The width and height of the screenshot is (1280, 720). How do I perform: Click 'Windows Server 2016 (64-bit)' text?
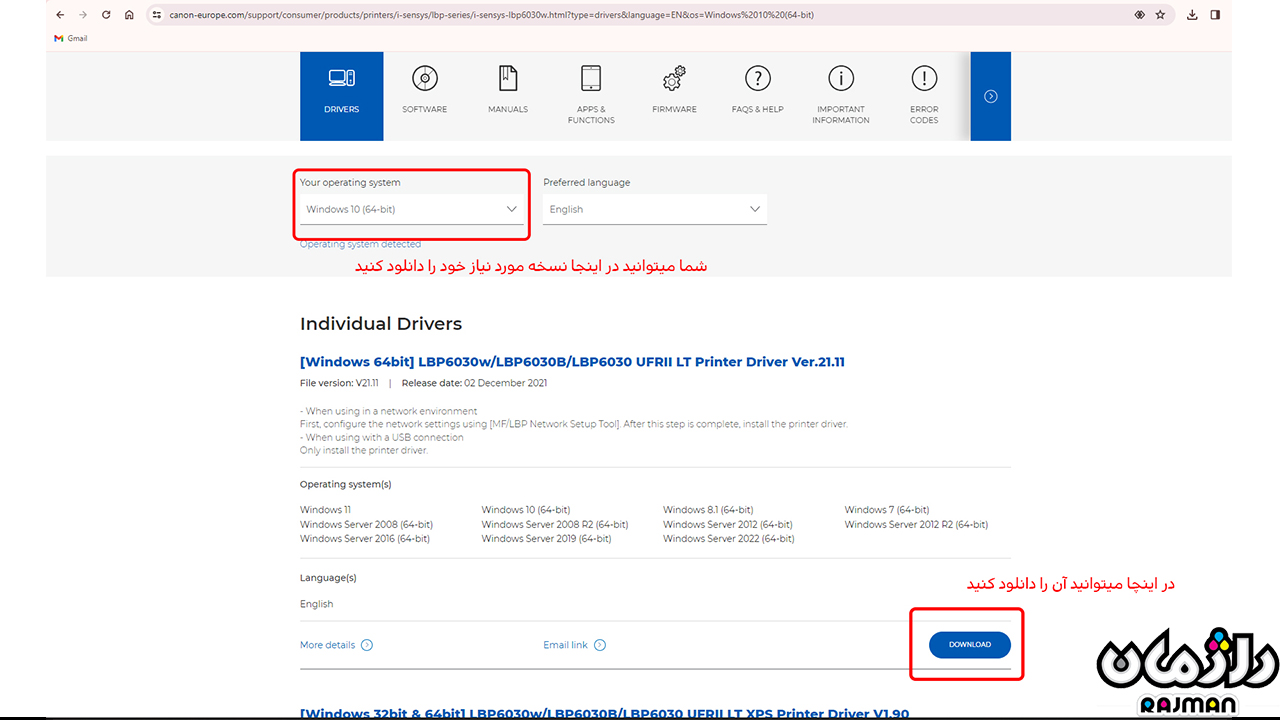tap(365, 538)
